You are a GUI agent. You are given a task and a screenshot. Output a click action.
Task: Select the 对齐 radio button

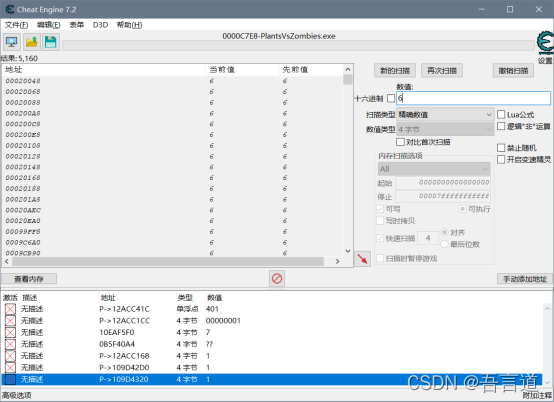pyautogui.click(x=444, y=232)
